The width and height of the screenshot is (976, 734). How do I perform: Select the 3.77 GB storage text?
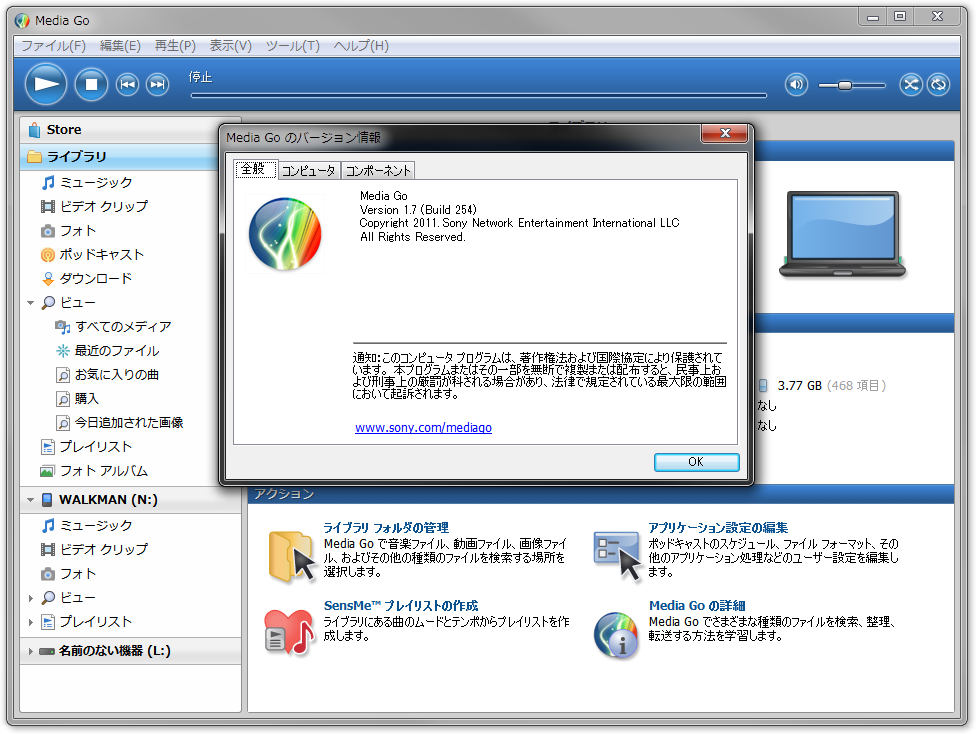click(799, 386)
